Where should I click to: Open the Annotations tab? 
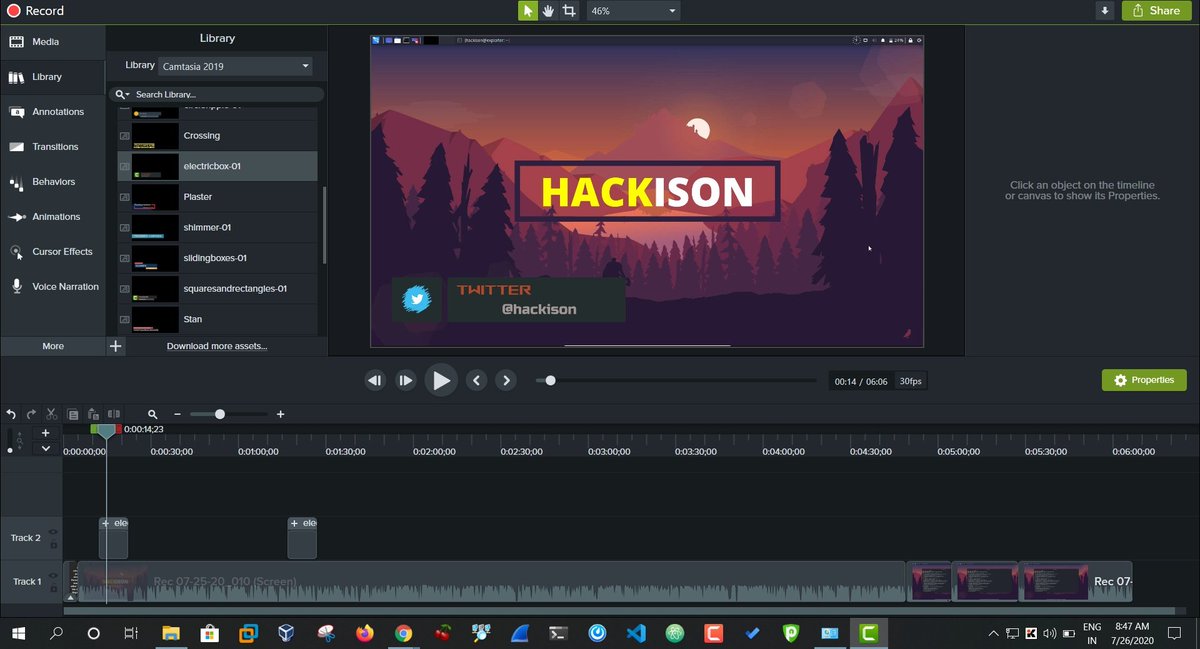52,112
